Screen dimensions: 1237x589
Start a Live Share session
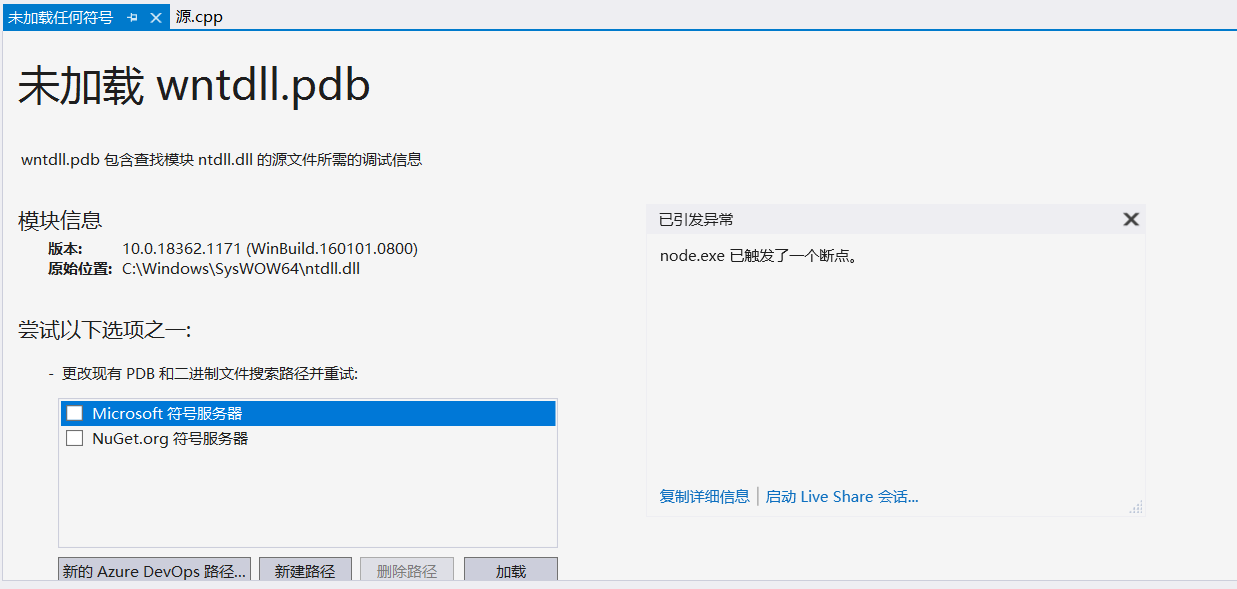pos(843,496)
